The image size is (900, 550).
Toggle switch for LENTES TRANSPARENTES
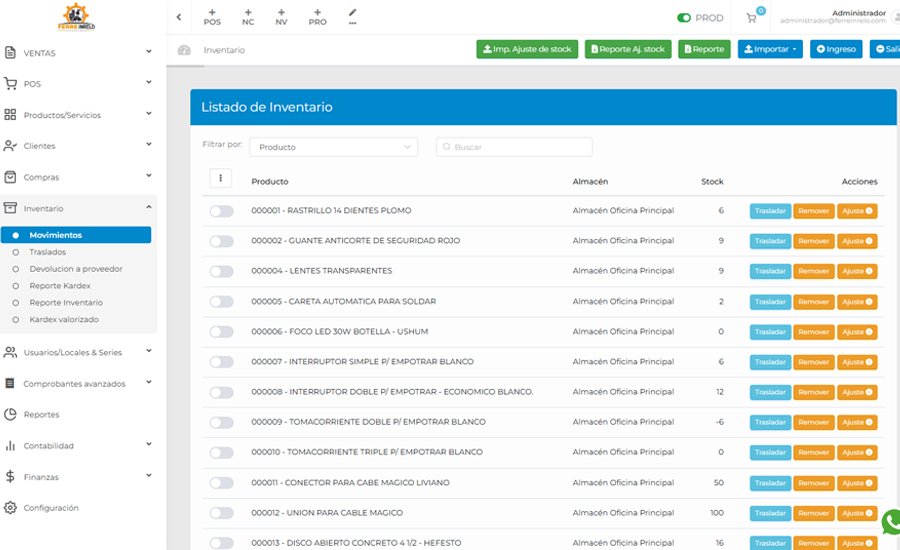222,272
